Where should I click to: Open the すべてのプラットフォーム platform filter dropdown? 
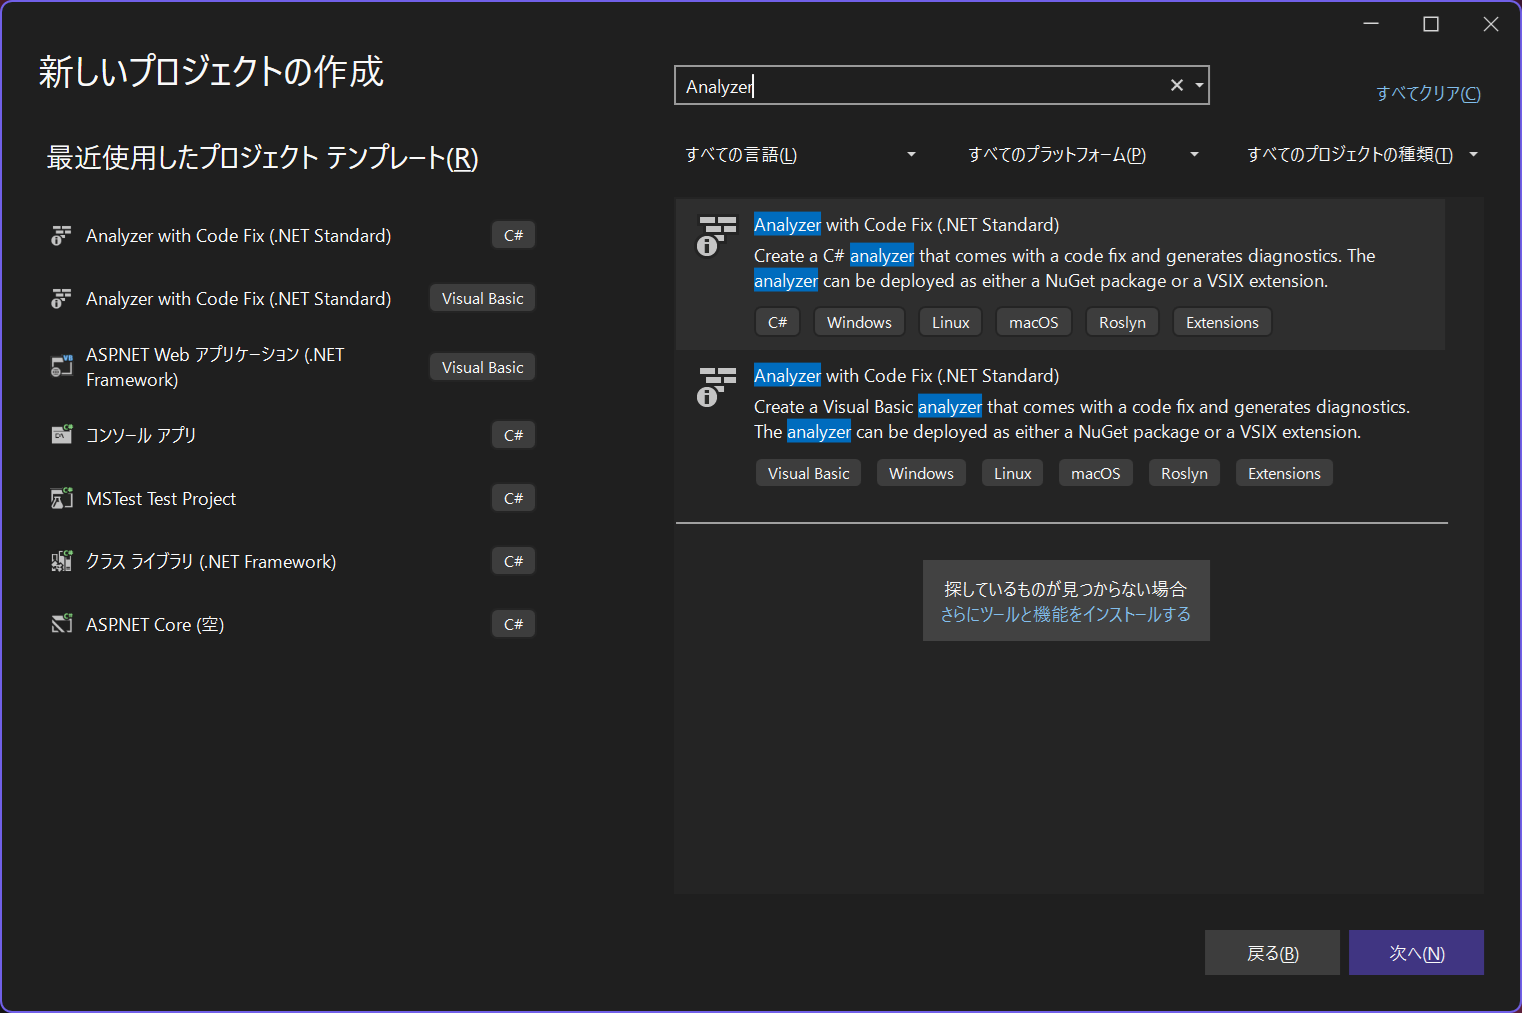[1082, 154]
